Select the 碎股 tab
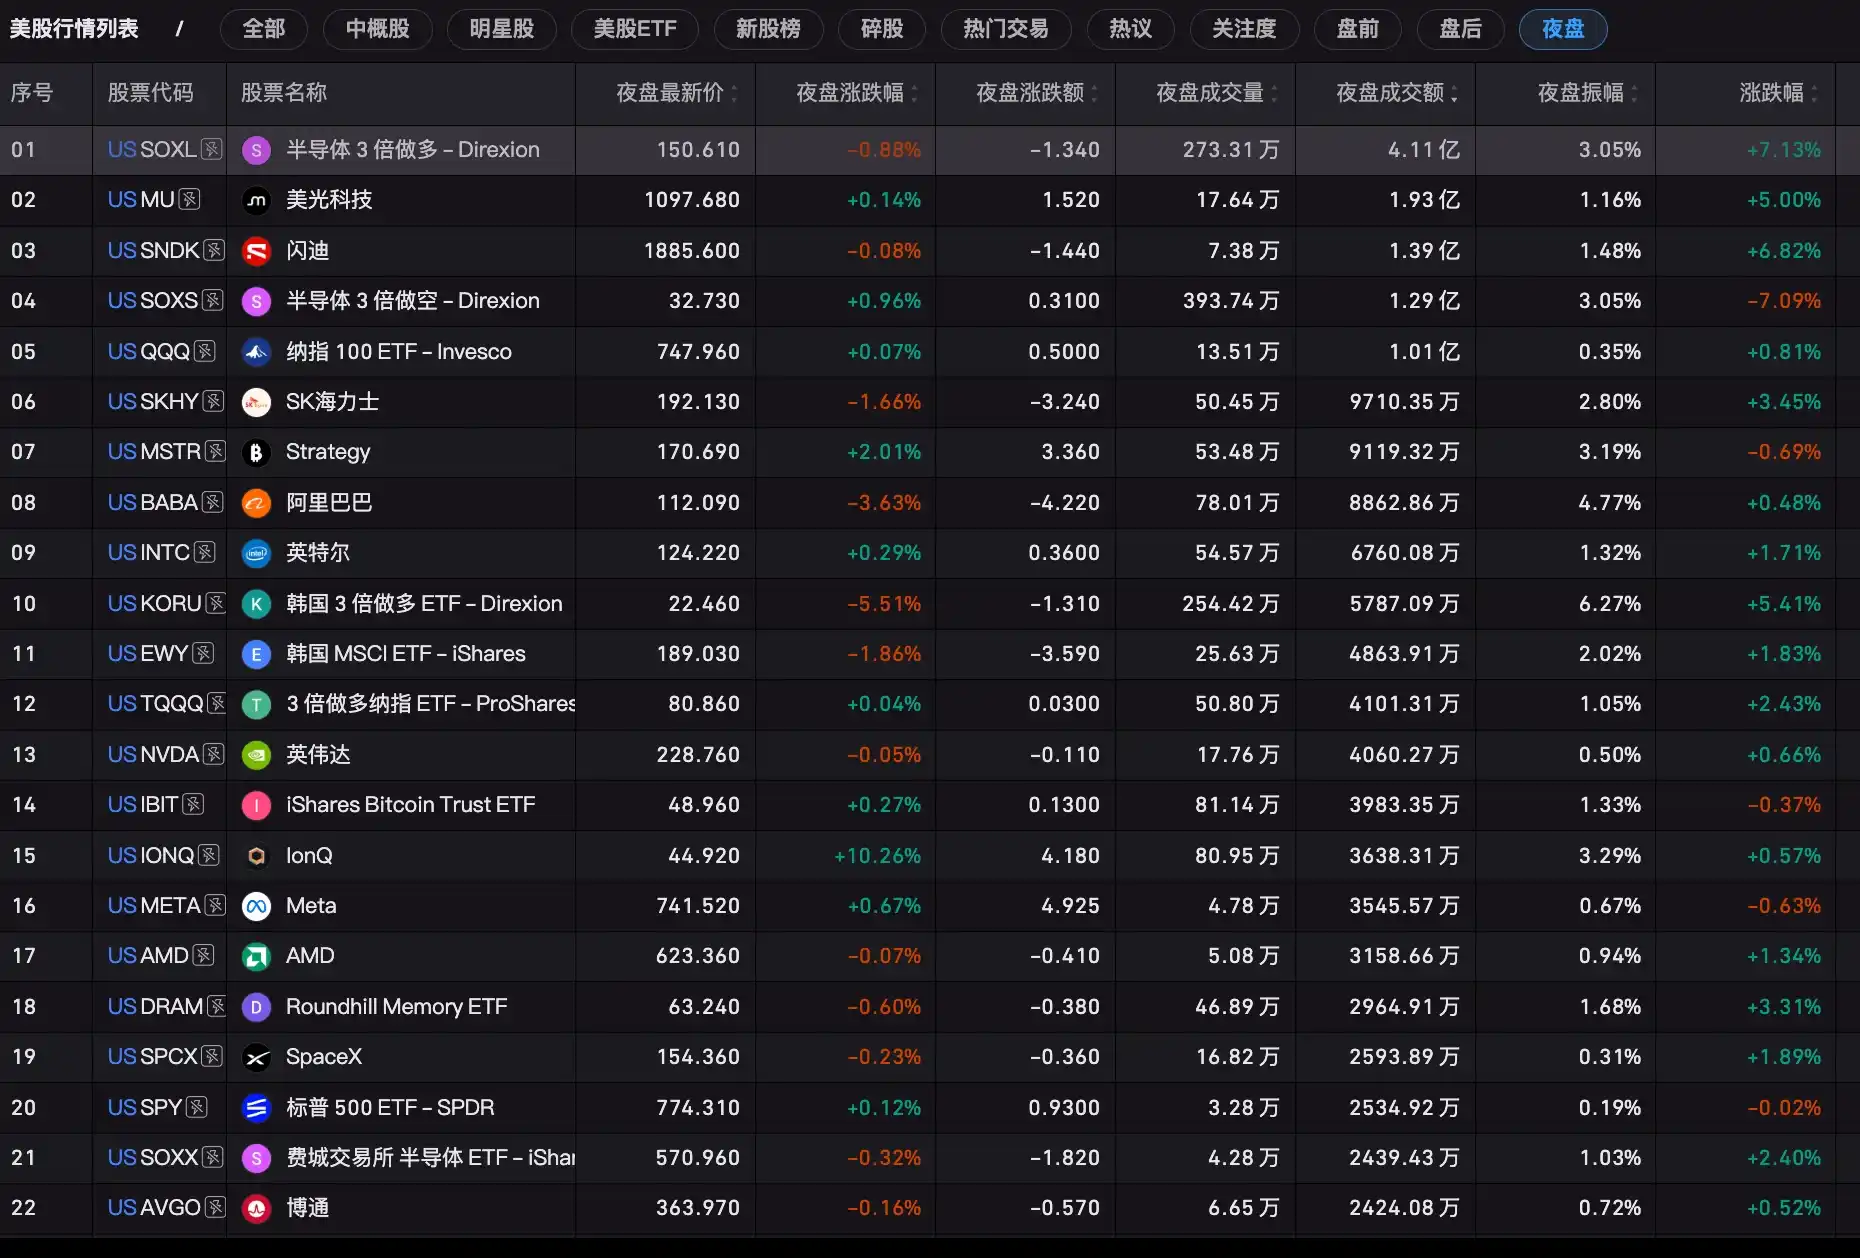 (882, 29)
